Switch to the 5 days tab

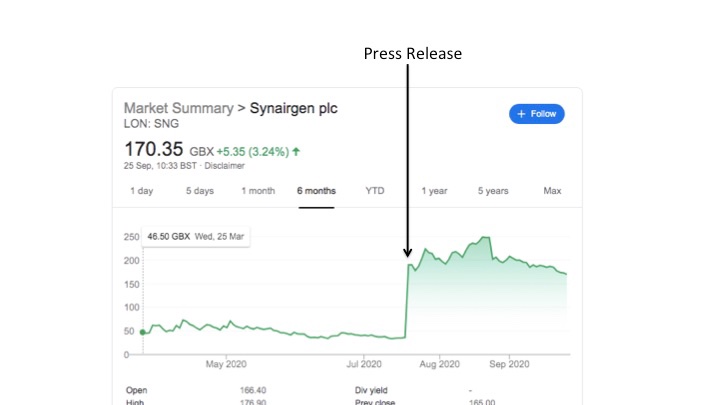[200, 191]
